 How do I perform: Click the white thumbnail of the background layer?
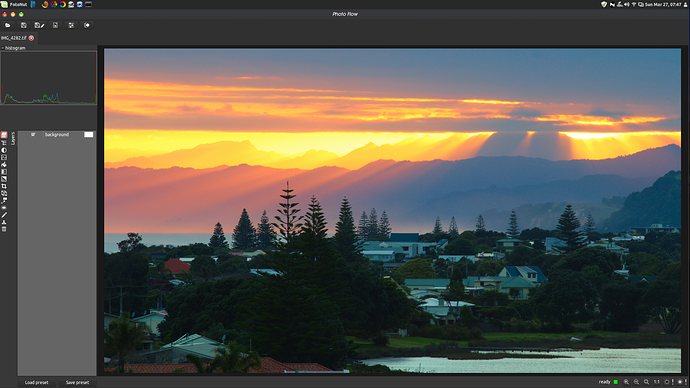click(88, 135)
